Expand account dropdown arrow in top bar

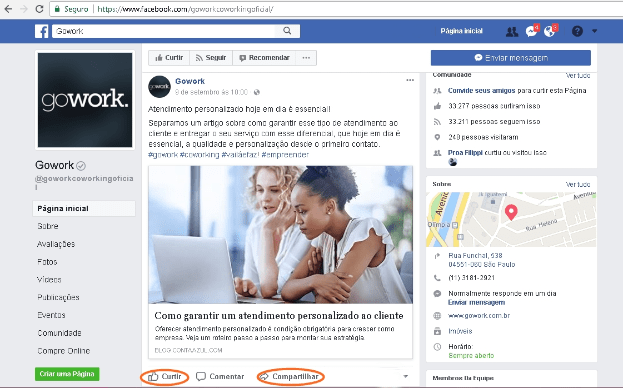594,31
